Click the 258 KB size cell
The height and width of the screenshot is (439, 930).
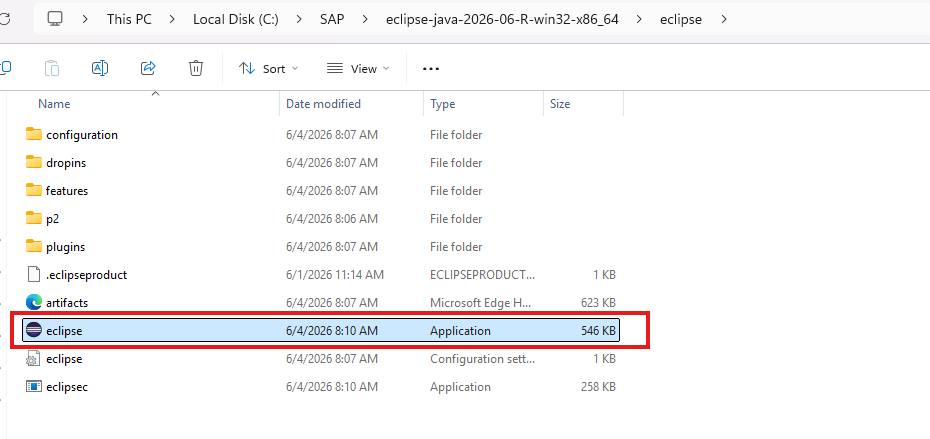(598, 387)
